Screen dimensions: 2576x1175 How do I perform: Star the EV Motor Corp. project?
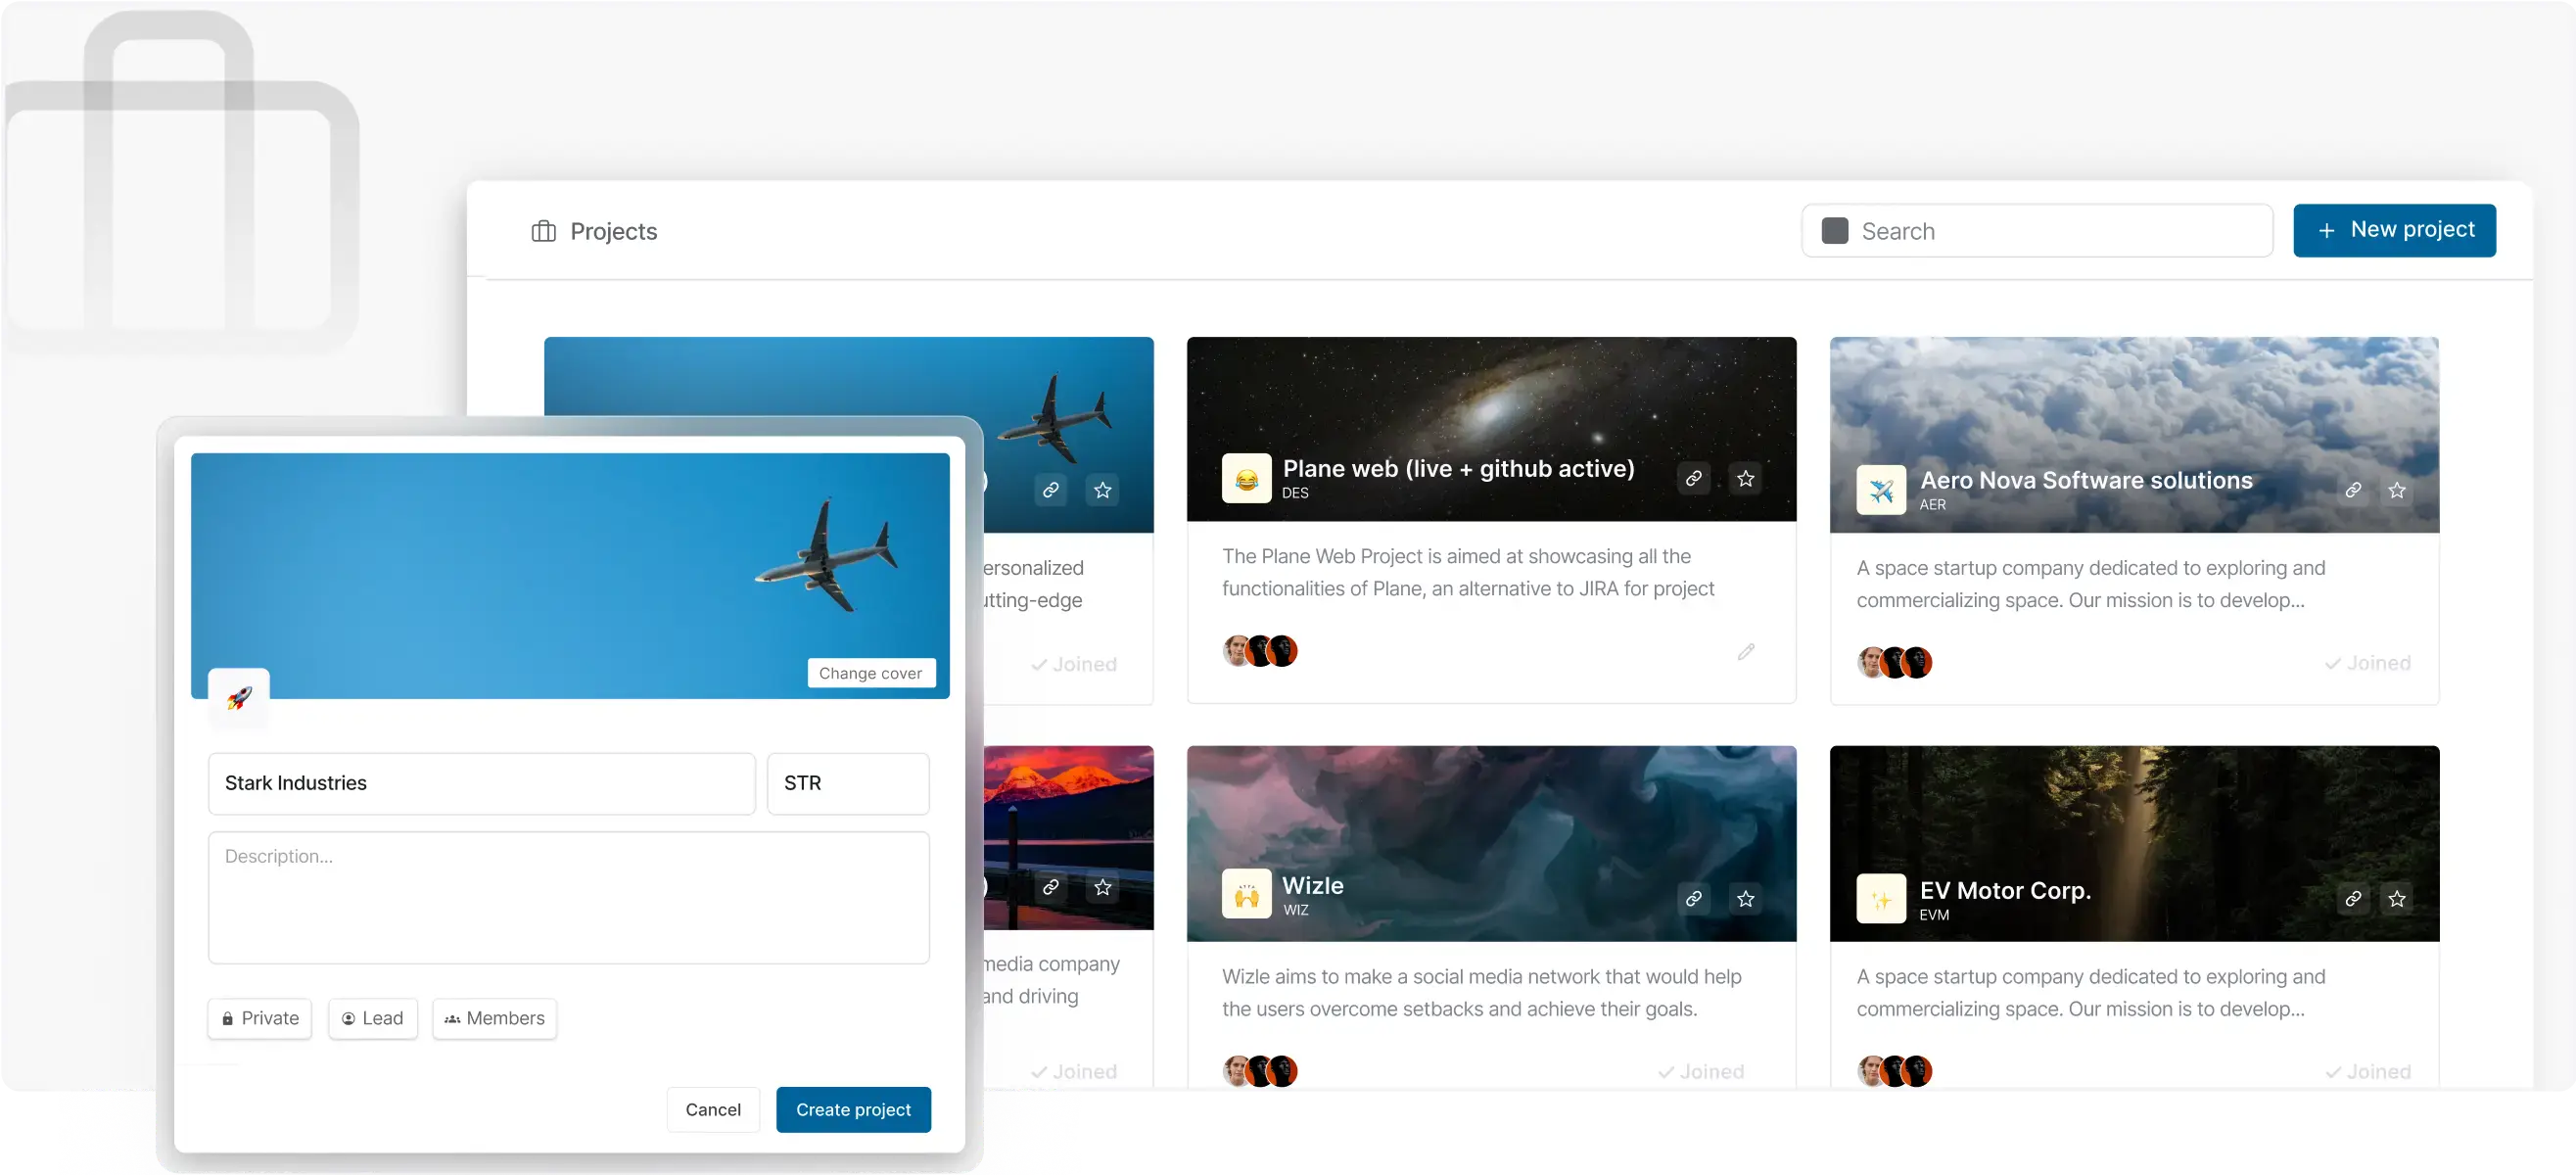(2397, 898)
